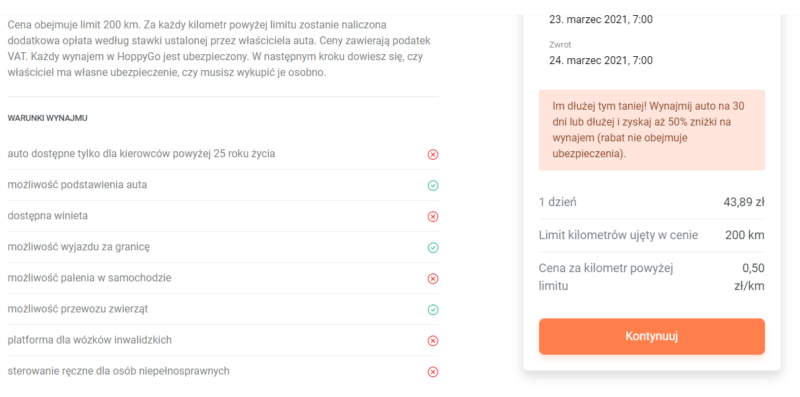Click red X for platforma dla wózków inwalidzkich
This screenshot has height=397, width=800.
coord(433,341)
